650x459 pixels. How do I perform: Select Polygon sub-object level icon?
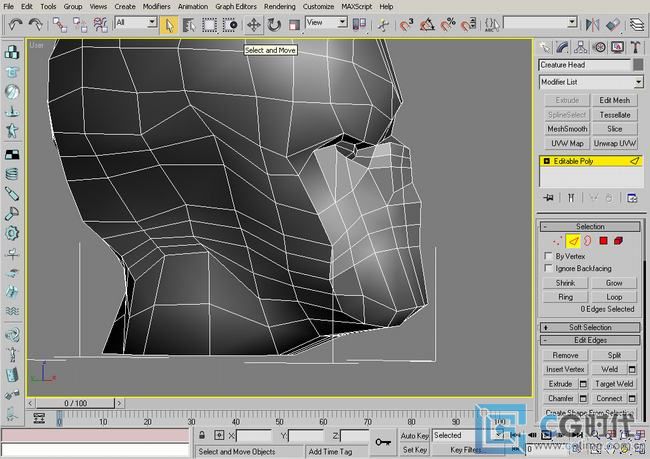tap(604, 241)
